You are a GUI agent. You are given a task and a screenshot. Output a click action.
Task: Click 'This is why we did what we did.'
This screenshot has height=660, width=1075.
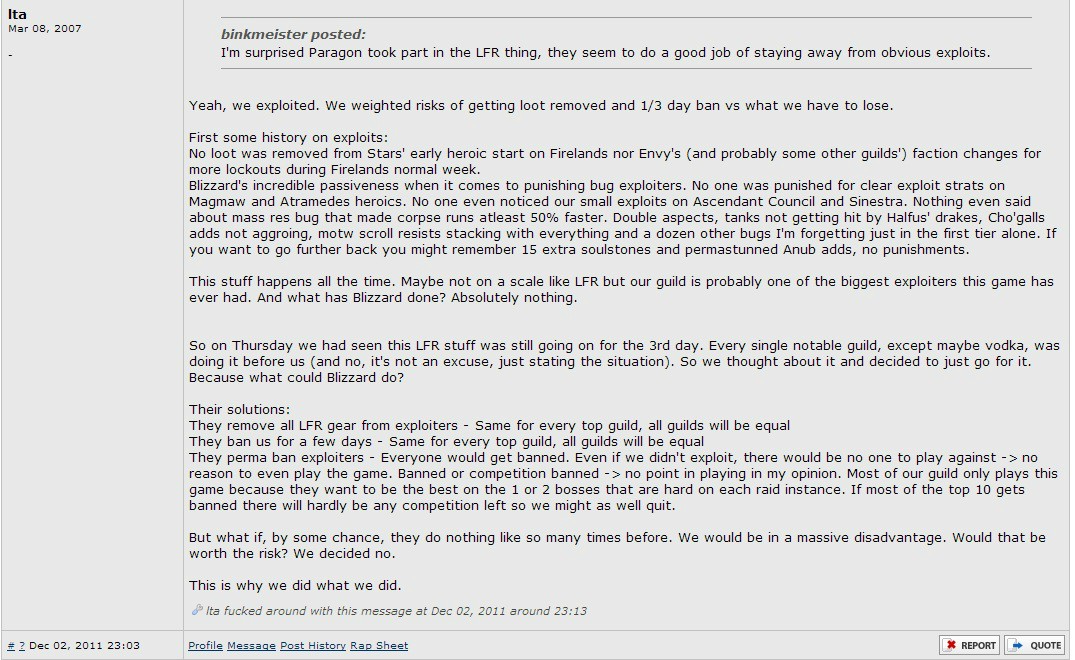coord(295,585)
